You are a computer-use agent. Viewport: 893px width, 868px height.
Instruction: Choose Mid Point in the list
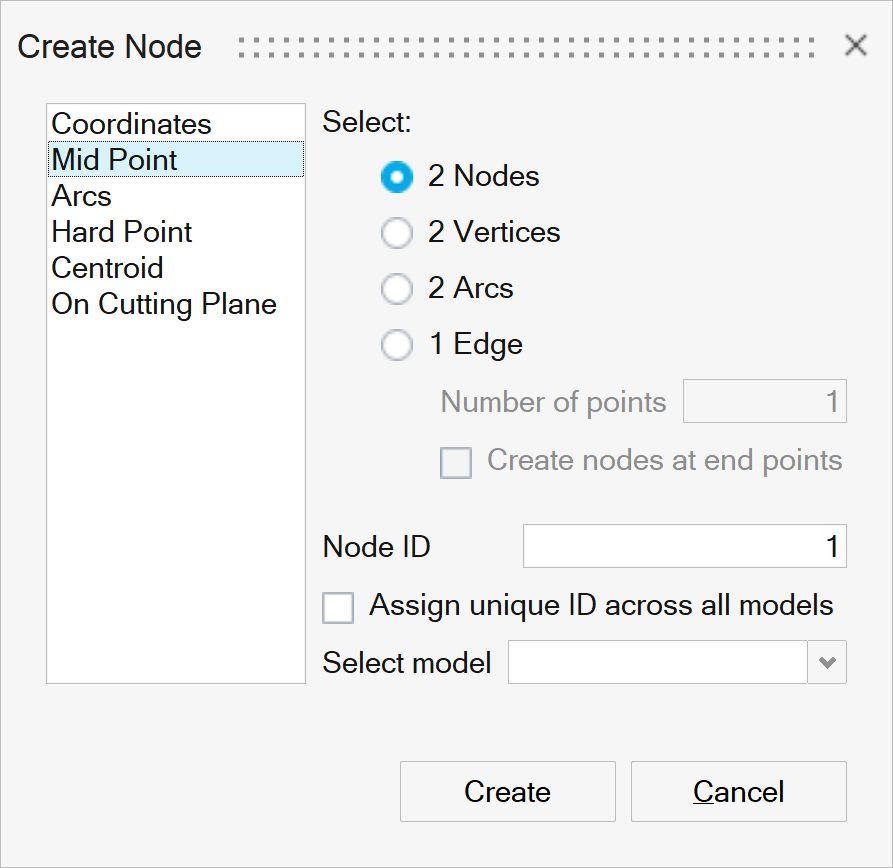tap(115, 160)
